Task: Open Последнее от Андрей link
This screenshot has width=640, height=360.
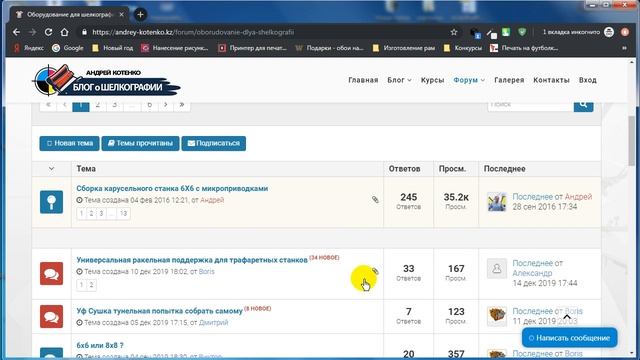Action: 552,197
